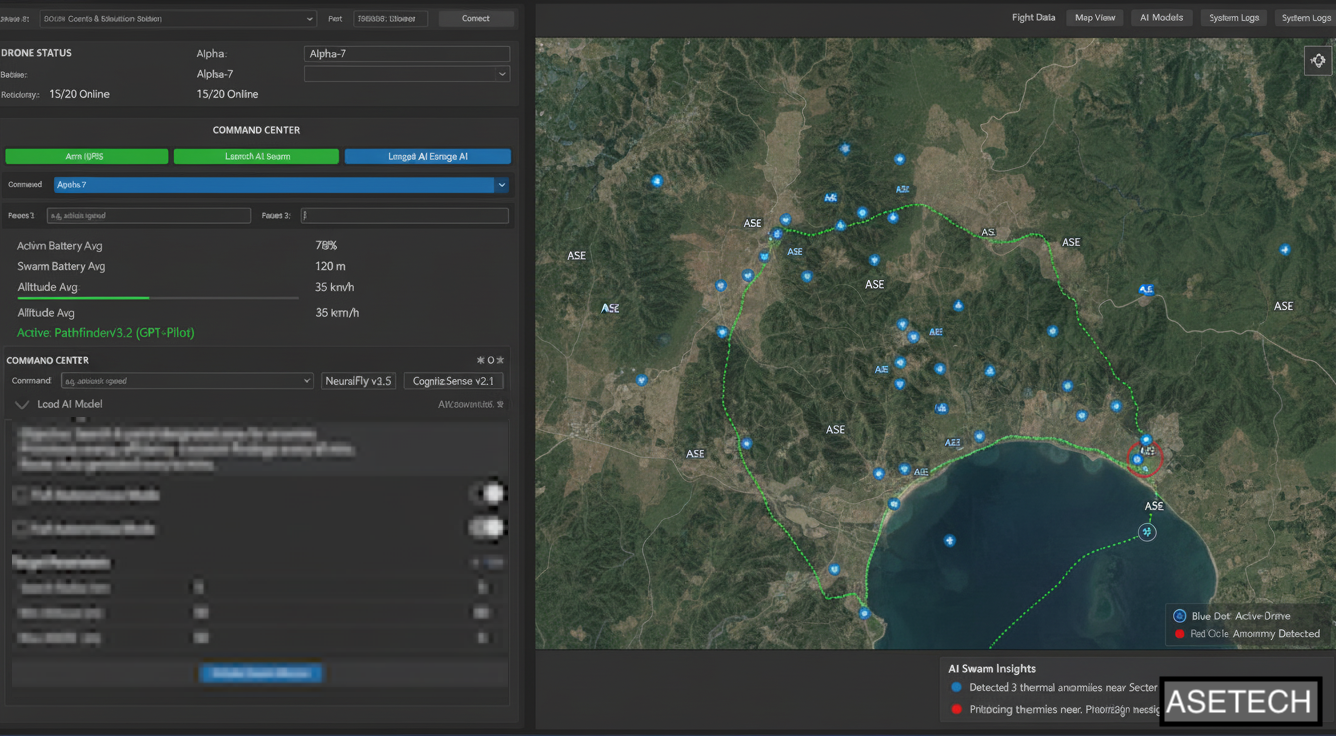Select the NeuralFly v3.5 model button
Screen dimensions: 1336x736
(x=358, y=381)
